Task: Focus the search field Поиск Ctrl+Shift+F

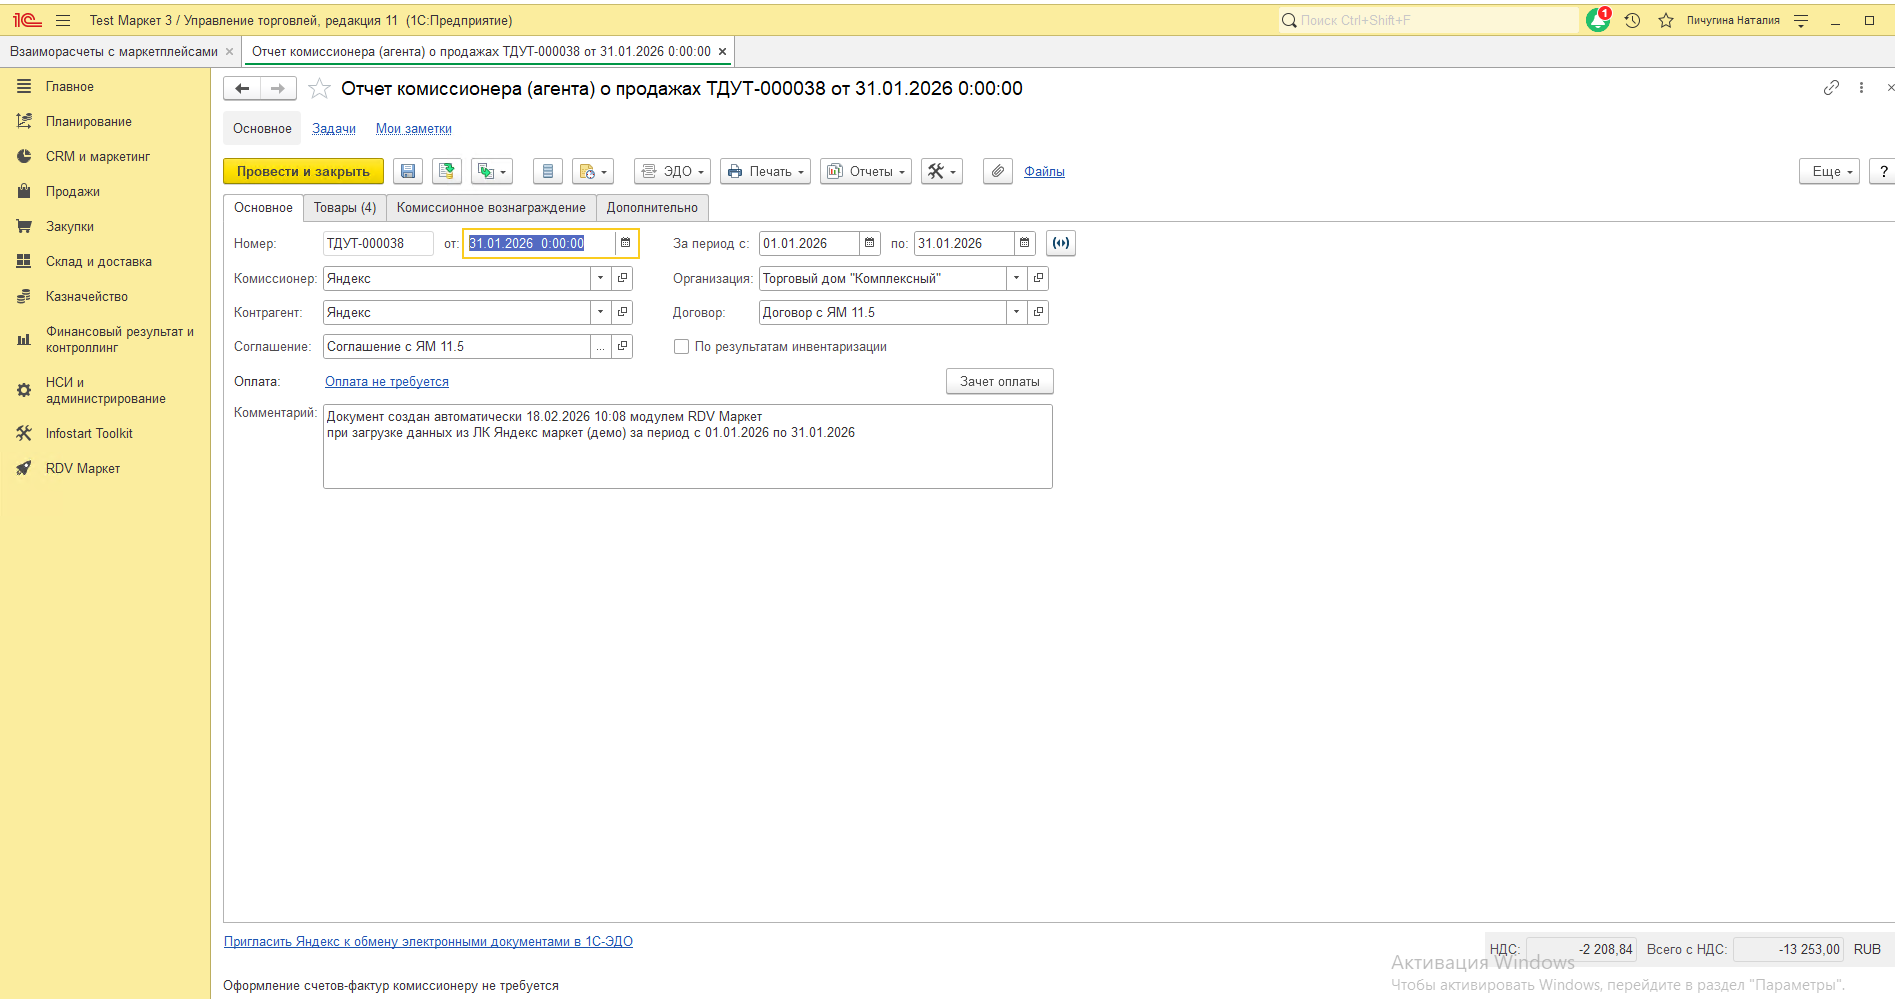Action: point(1429,20)
